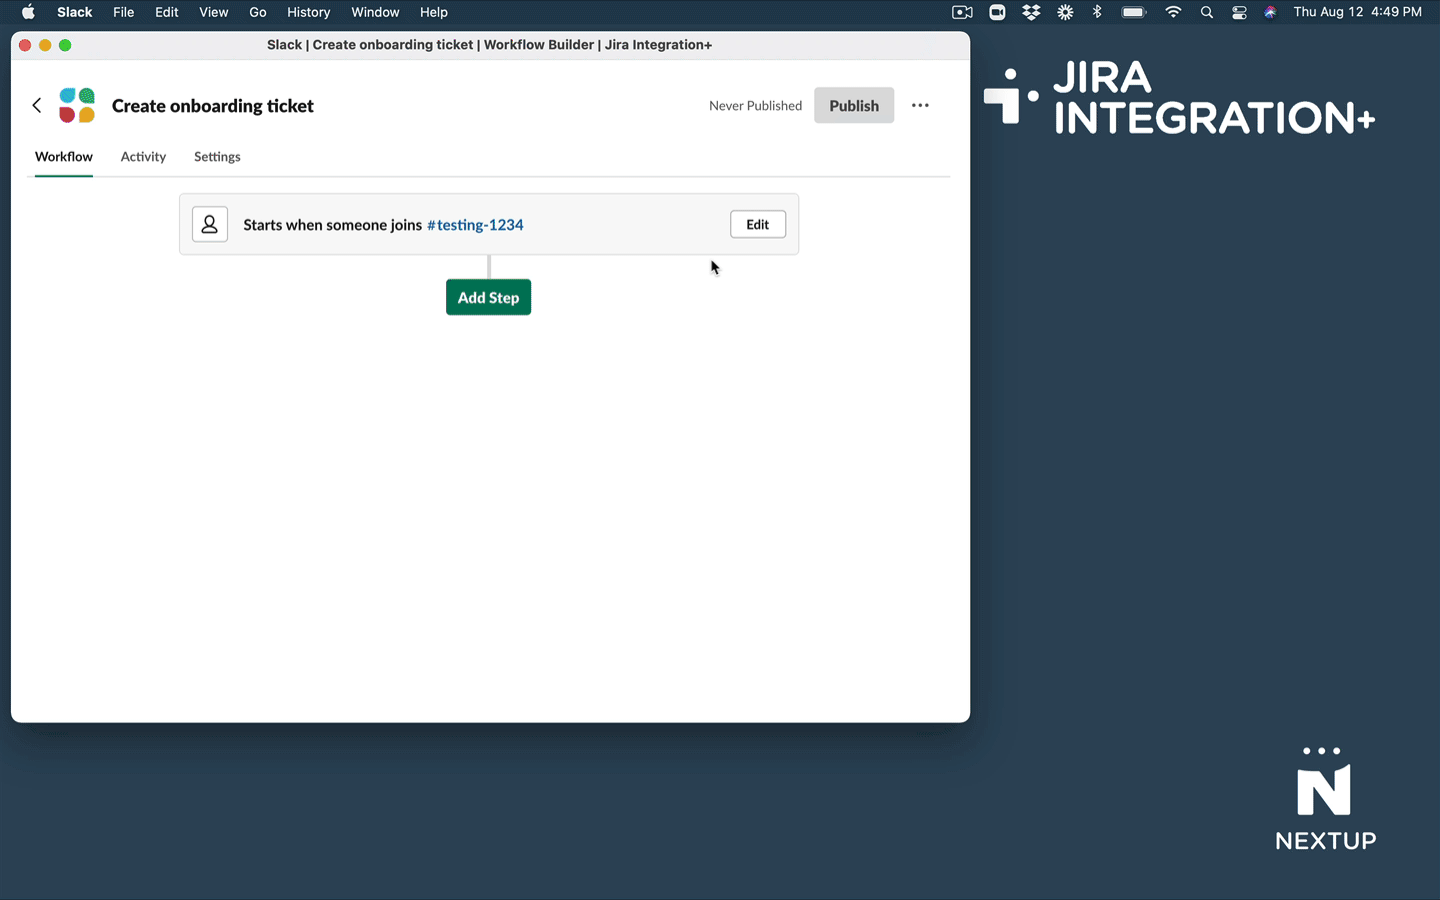Click the screen recording icon in the menu bar
The height and width of the screenshot is (900, 1440).
(961, 12)
